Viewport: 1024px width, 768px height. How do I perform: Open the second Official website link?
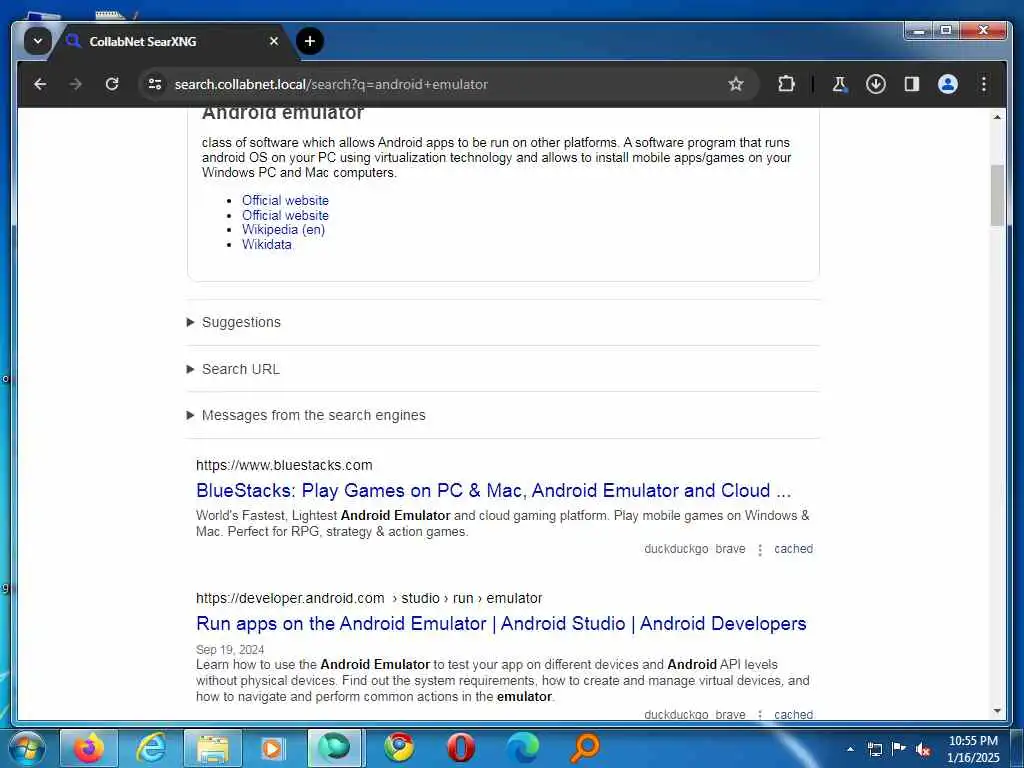(x=285, y=216)
